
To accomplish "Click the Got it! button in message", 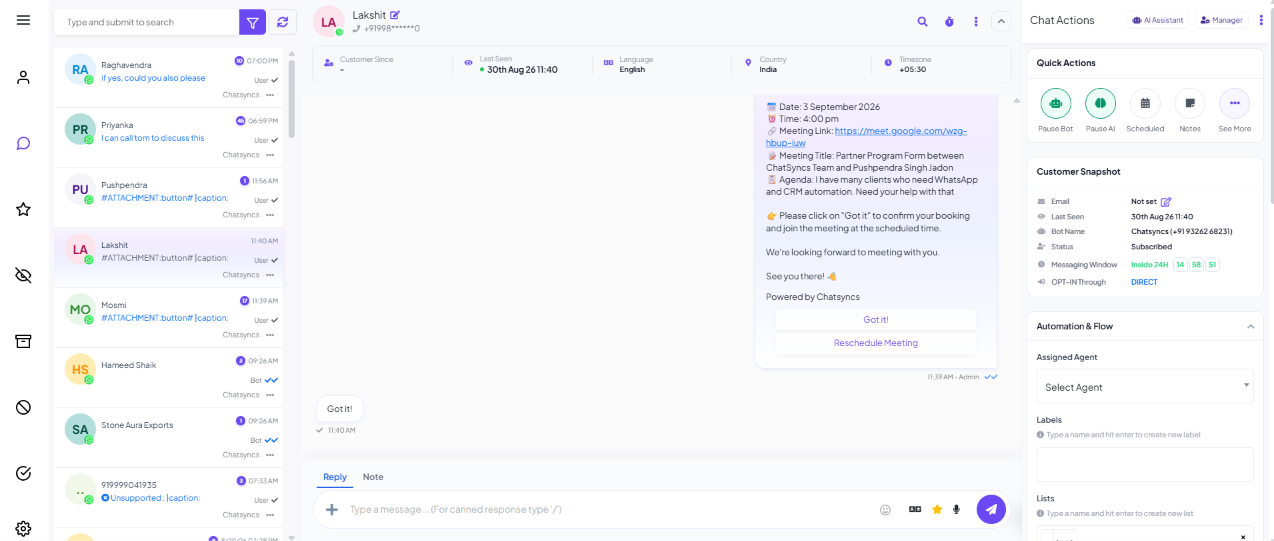I will point(876,319).
